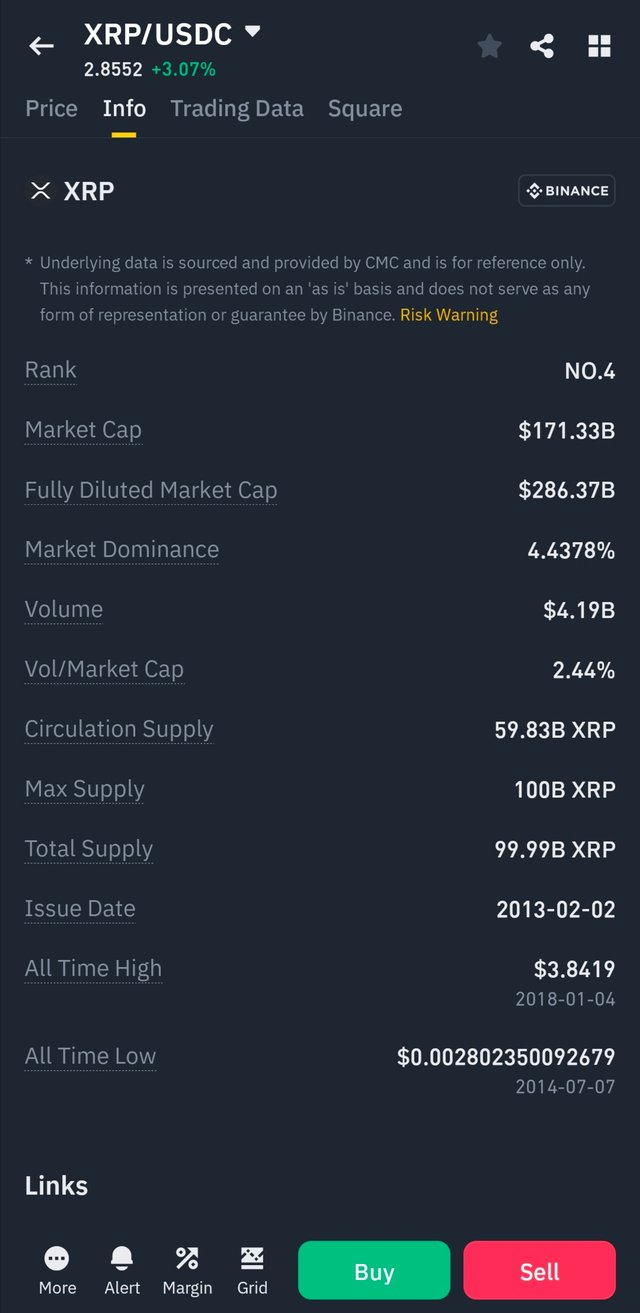
Task: Open the More options icon
Action: click(57, 1259)
